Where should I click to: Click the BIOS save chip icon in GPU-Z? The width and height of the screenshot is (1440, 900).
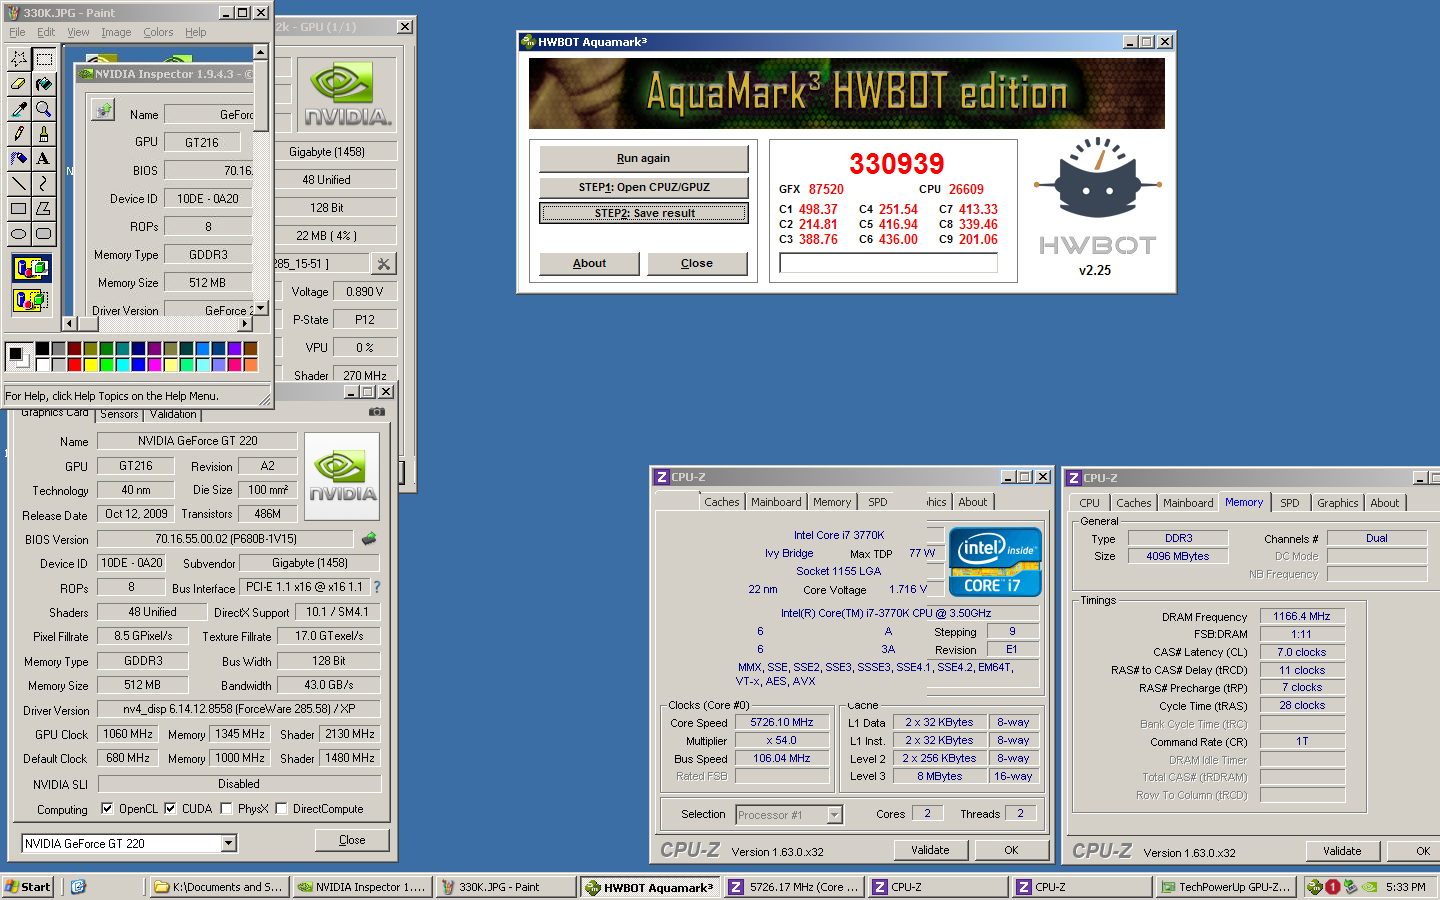tap(369, 538)
